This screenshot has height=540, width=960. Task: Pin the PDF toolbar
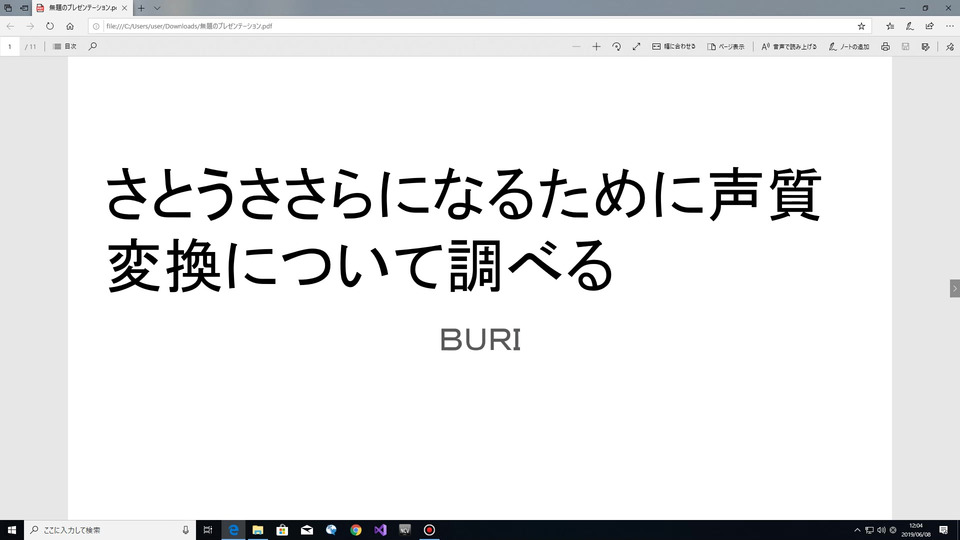[x=950, y=47]
